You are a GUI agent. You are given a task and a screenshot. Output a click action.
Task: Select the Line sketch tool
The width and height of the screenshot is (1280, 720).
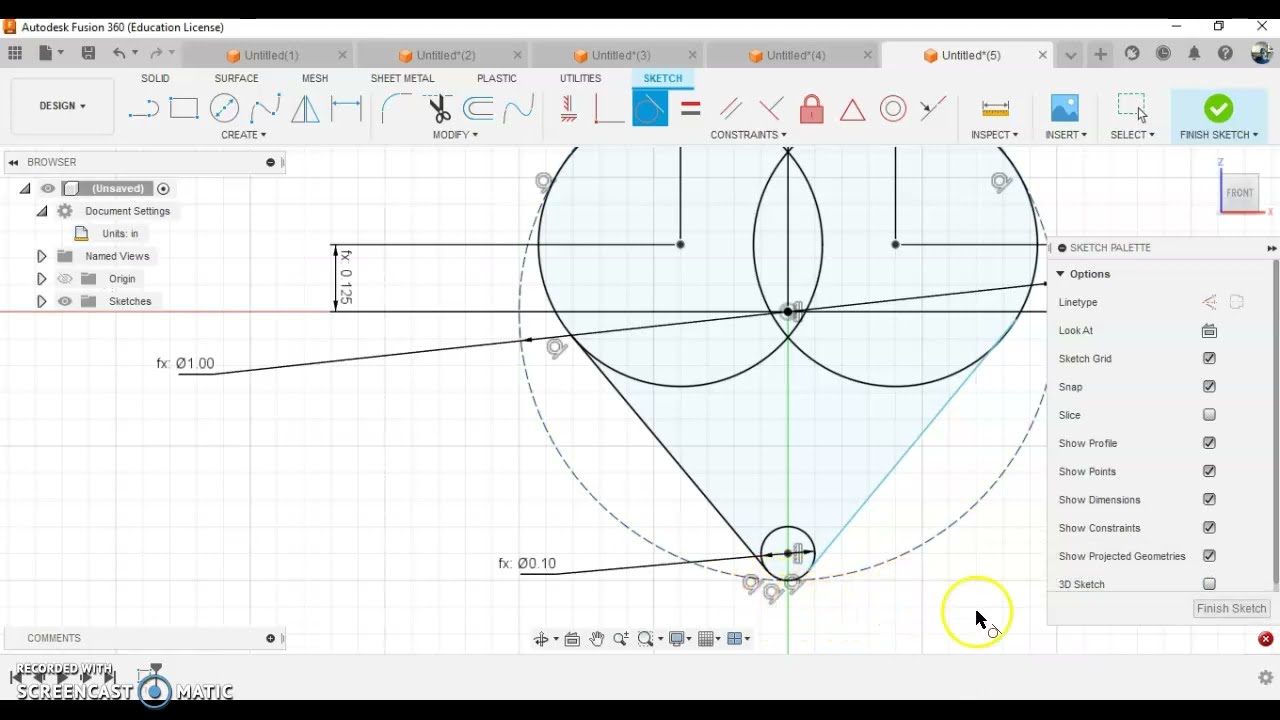[x=143, y=108]
